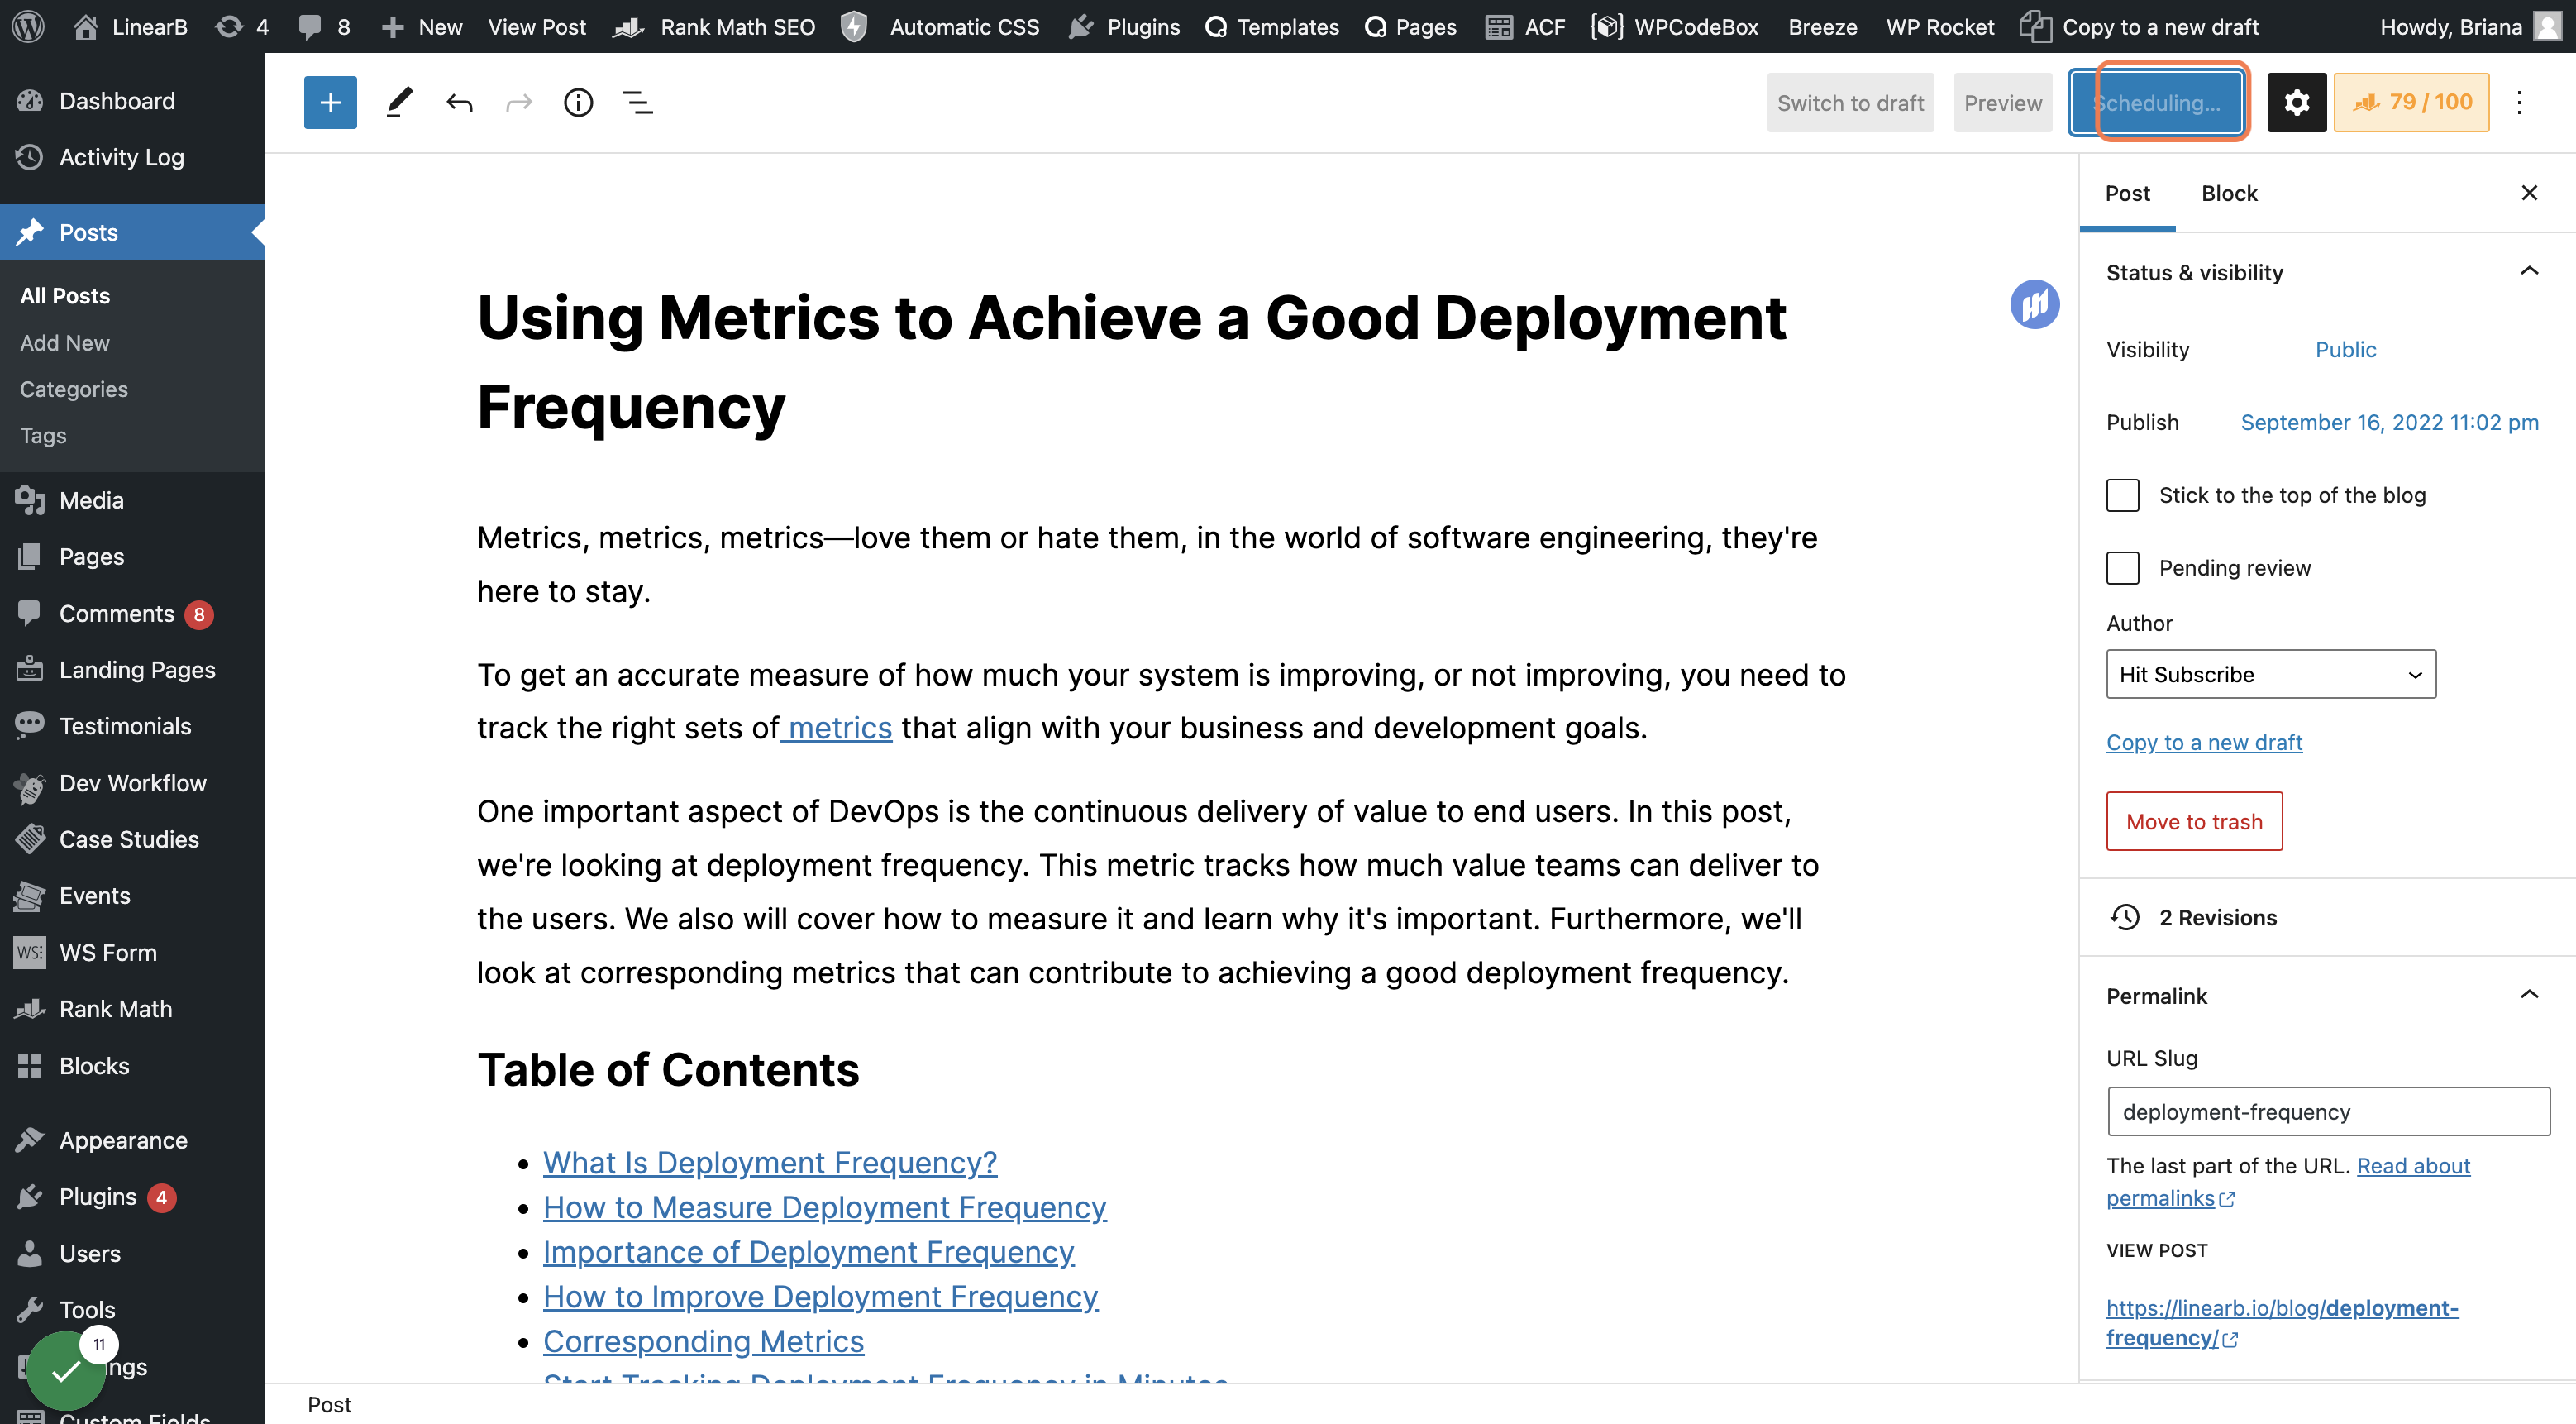Click the Move to trash button
The width and height of the screenshot is (2576, 1424).
click(x=2194, y=821)
